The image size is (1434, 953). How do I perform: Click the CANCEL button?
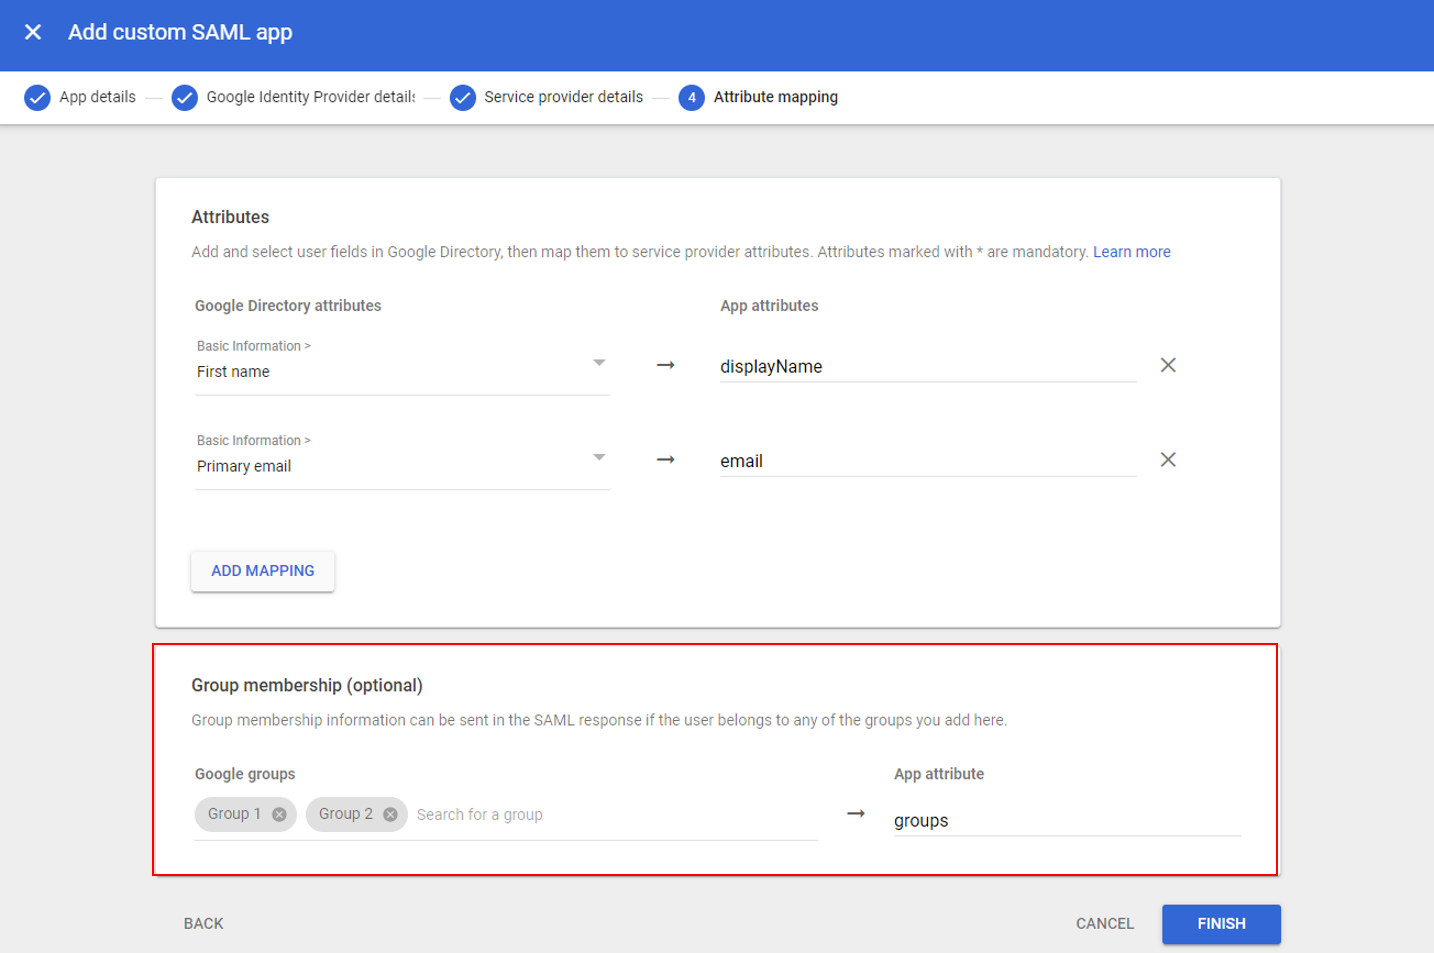(1105, 924)
